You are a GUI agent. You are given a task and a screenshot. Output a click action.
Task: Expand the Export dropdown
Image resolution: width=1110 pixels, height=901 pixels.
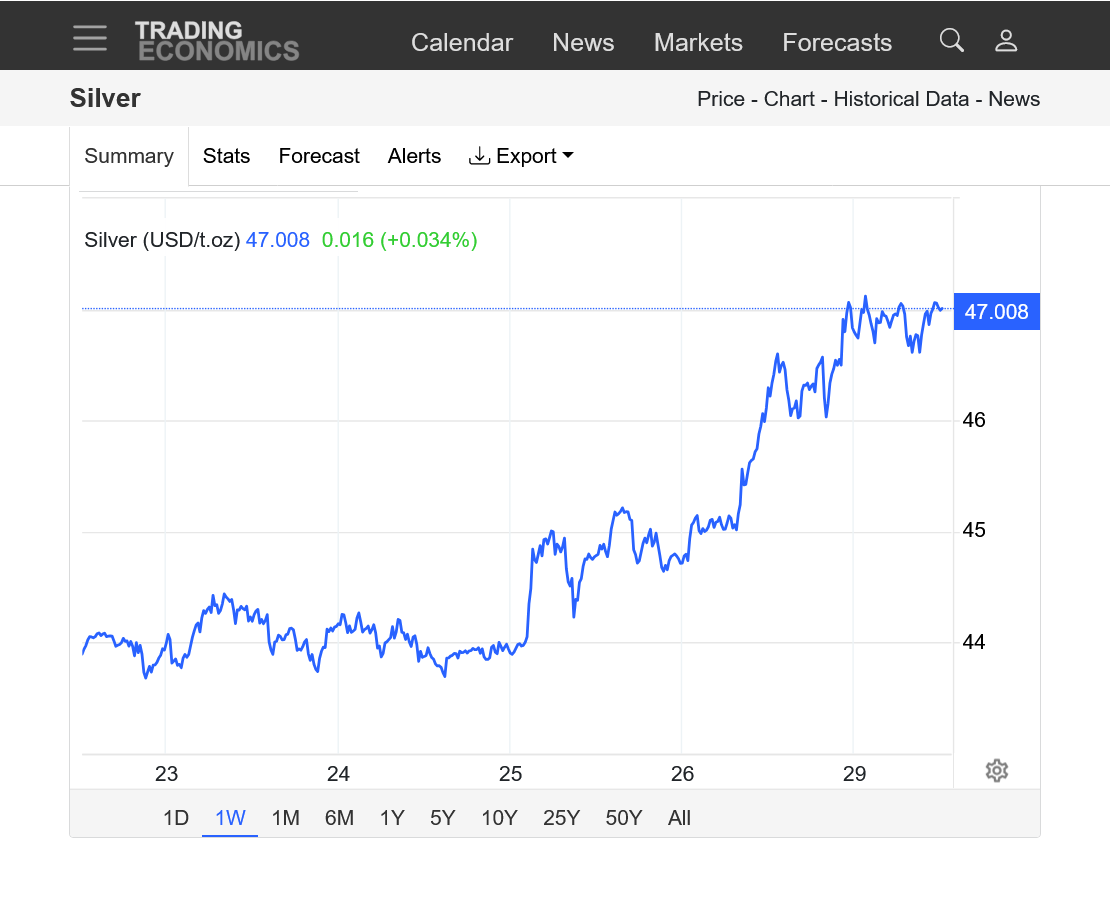point(521,156)
